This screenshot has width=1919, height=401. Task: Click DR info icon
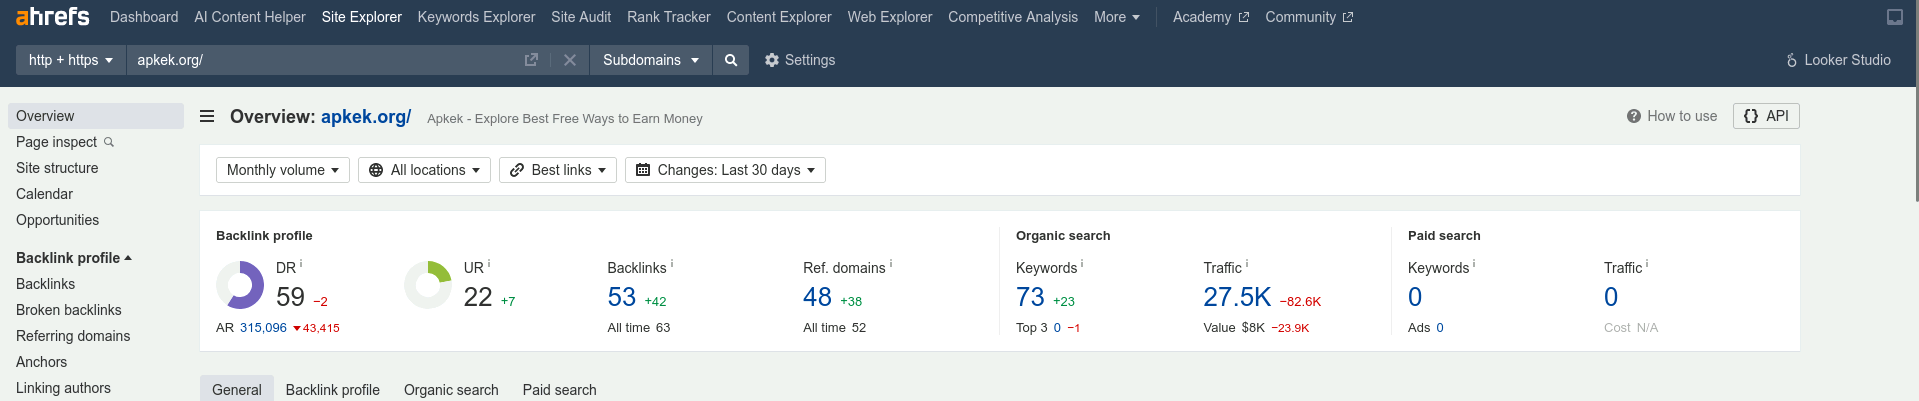(301, 264)
